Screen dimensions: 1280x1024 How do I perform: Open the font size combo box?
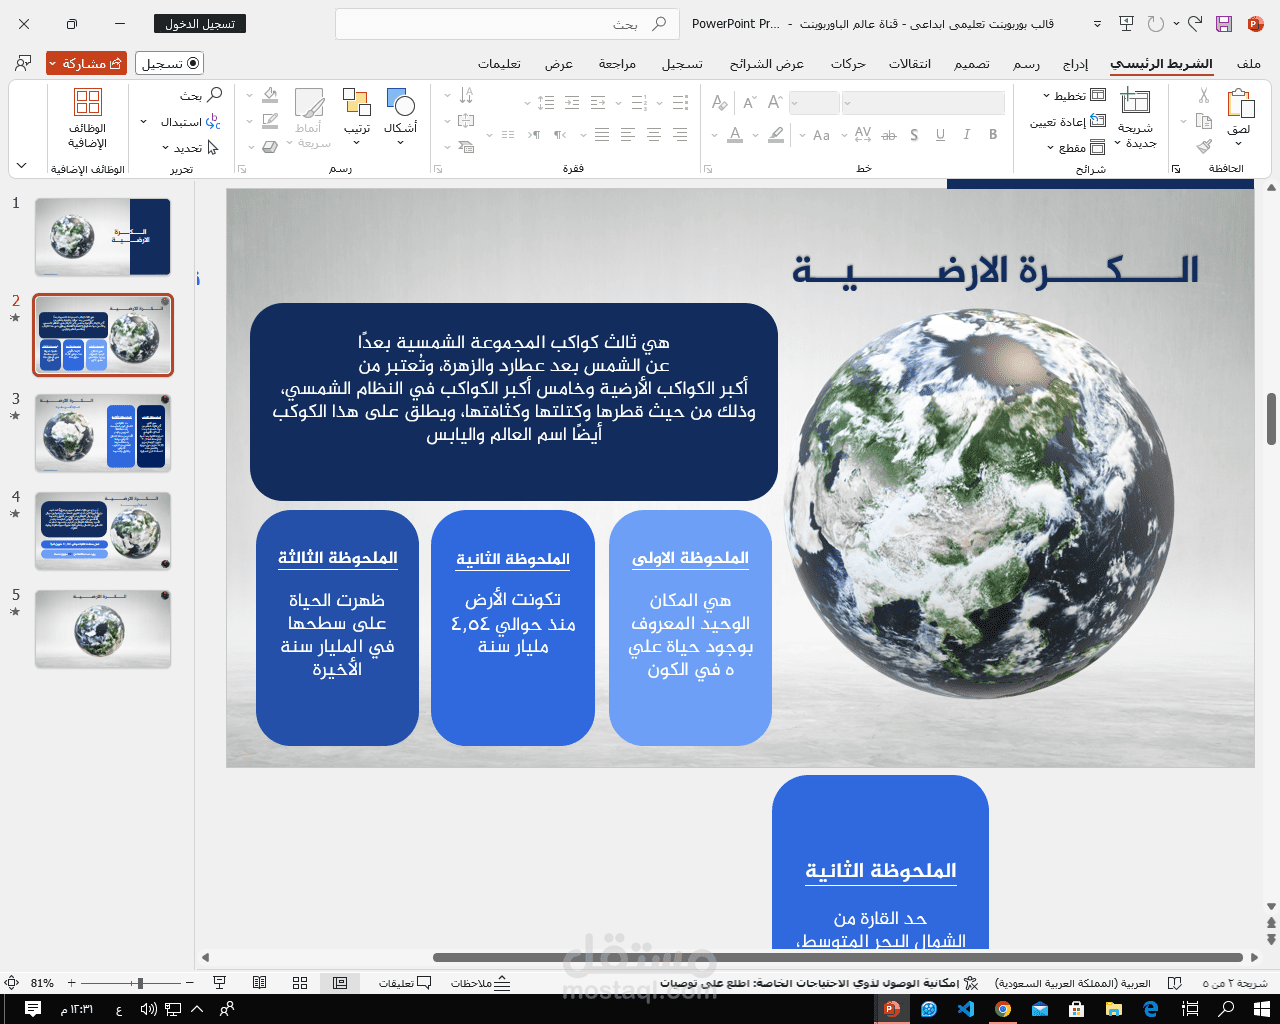pos(814,103)
